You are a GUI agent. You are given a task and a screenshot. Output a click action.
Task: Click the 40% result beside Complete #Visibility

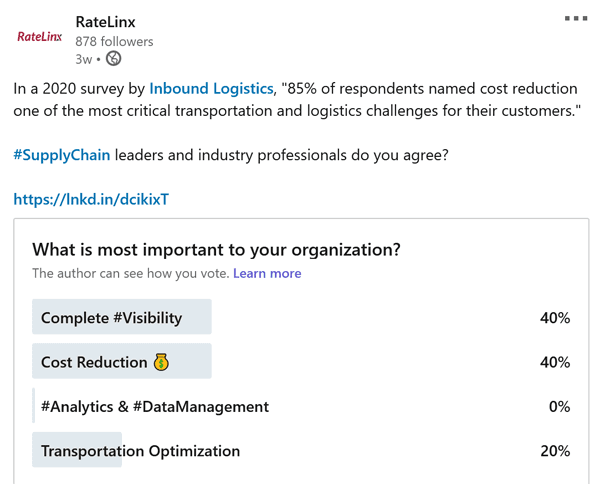pos(554,318)
